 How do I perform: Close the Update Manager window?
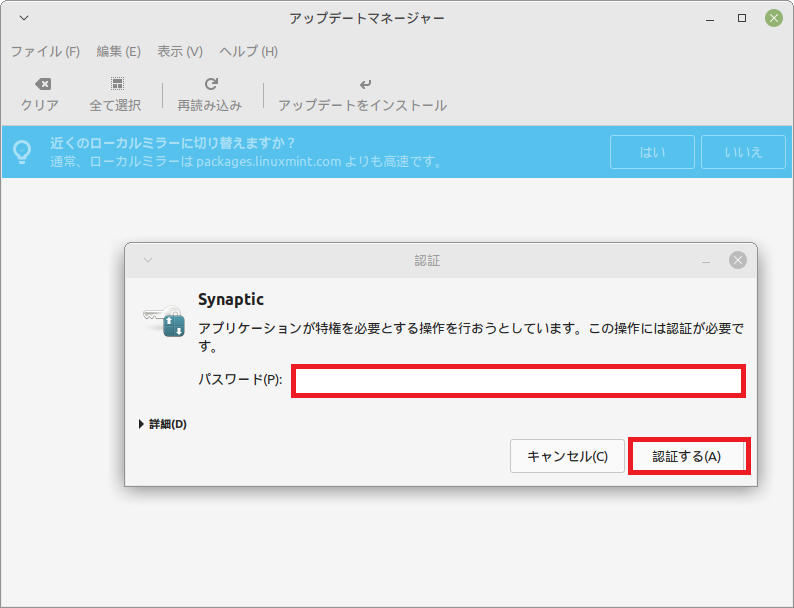click(x=774, y=18)
